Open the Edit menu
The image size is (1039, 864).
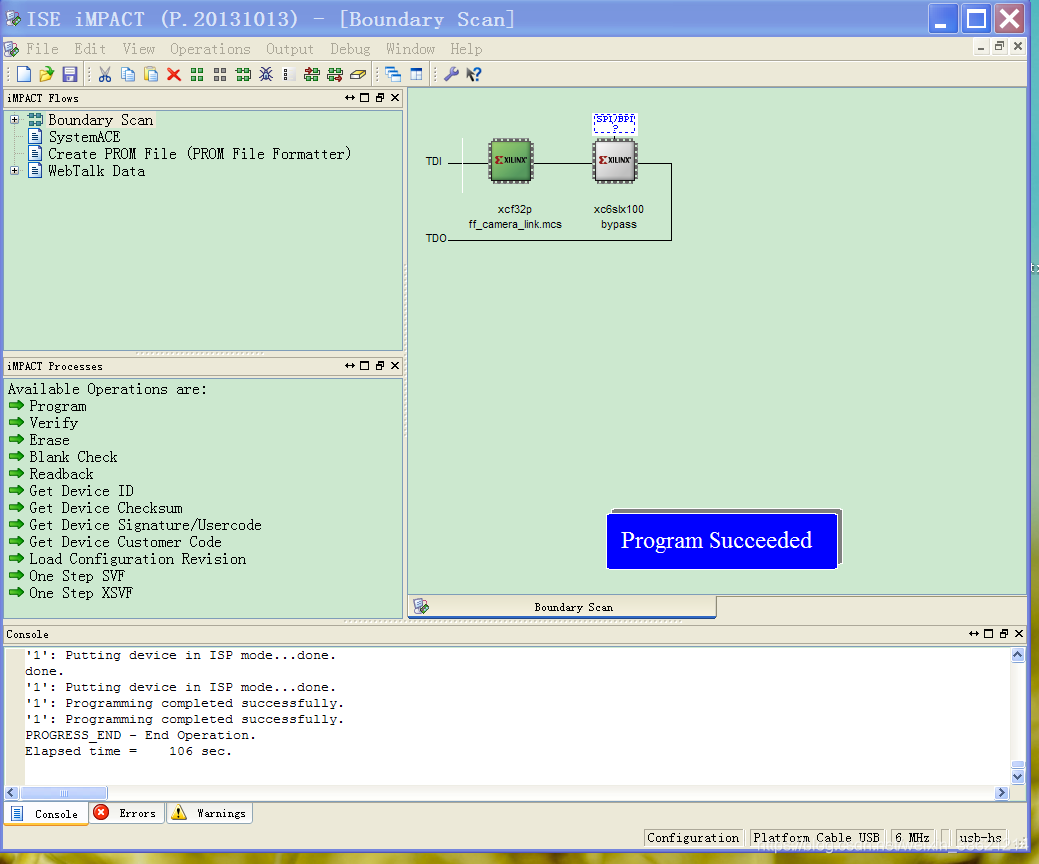(90, 49)
